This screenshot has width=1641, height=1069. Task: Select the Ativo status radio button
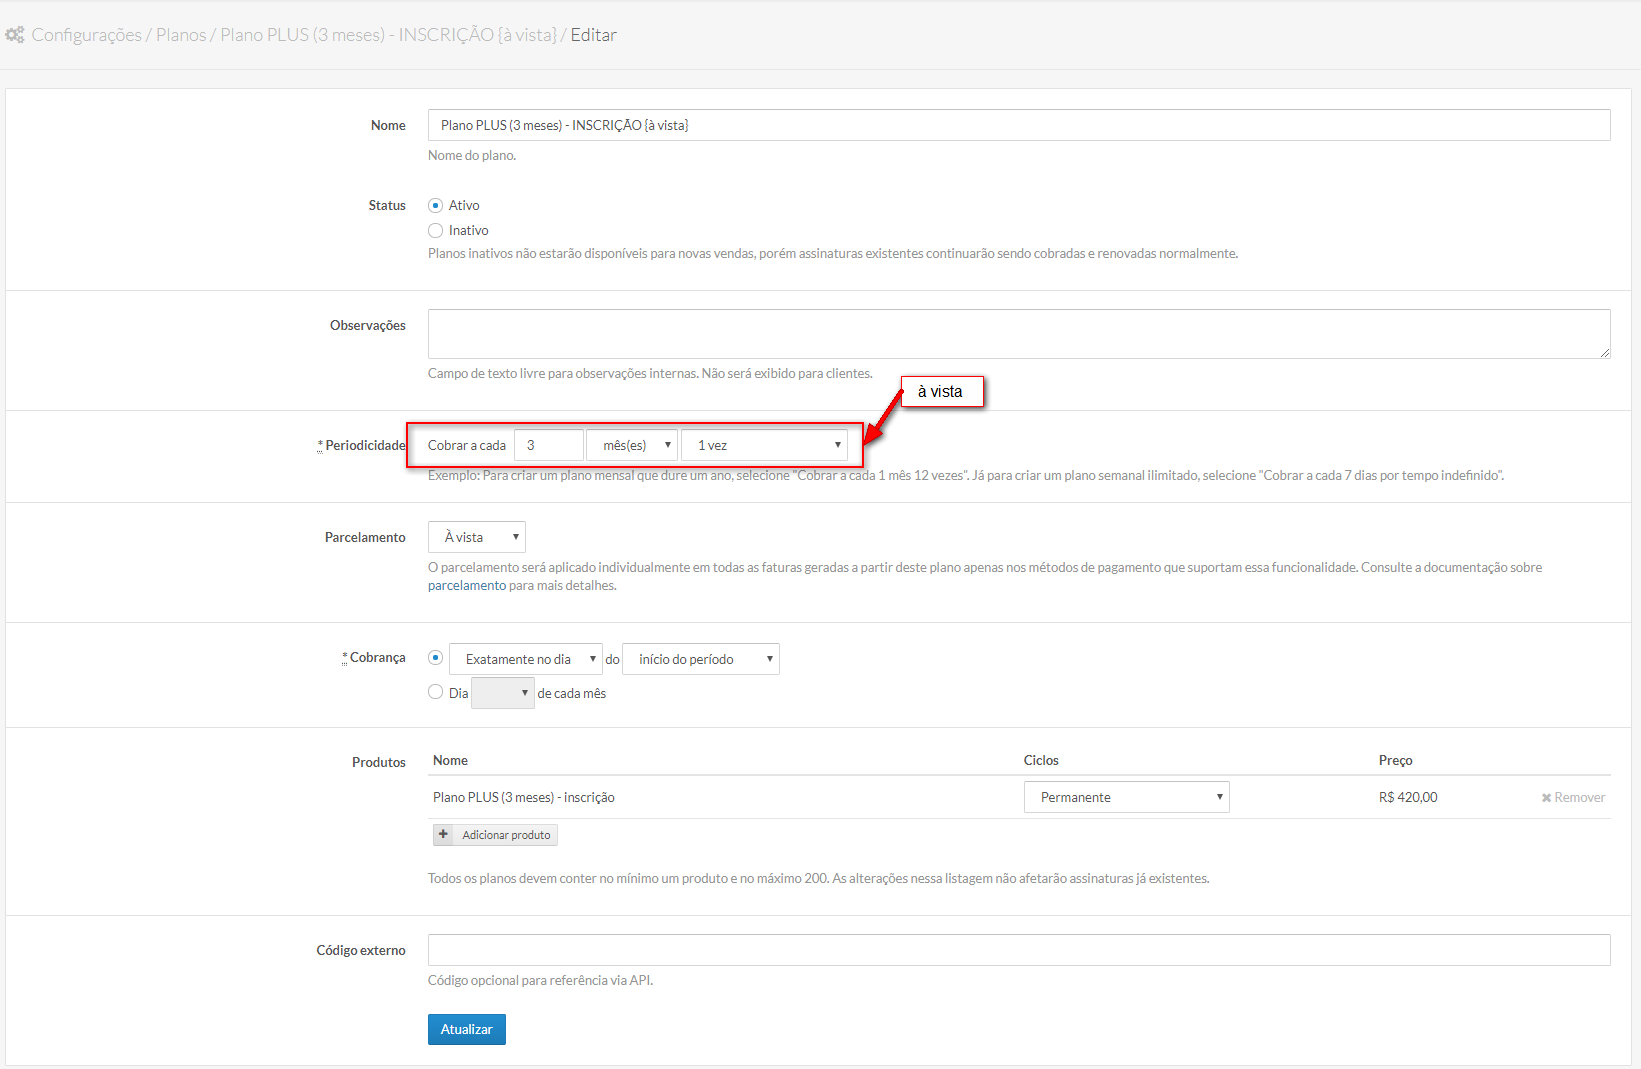[435, 205]
